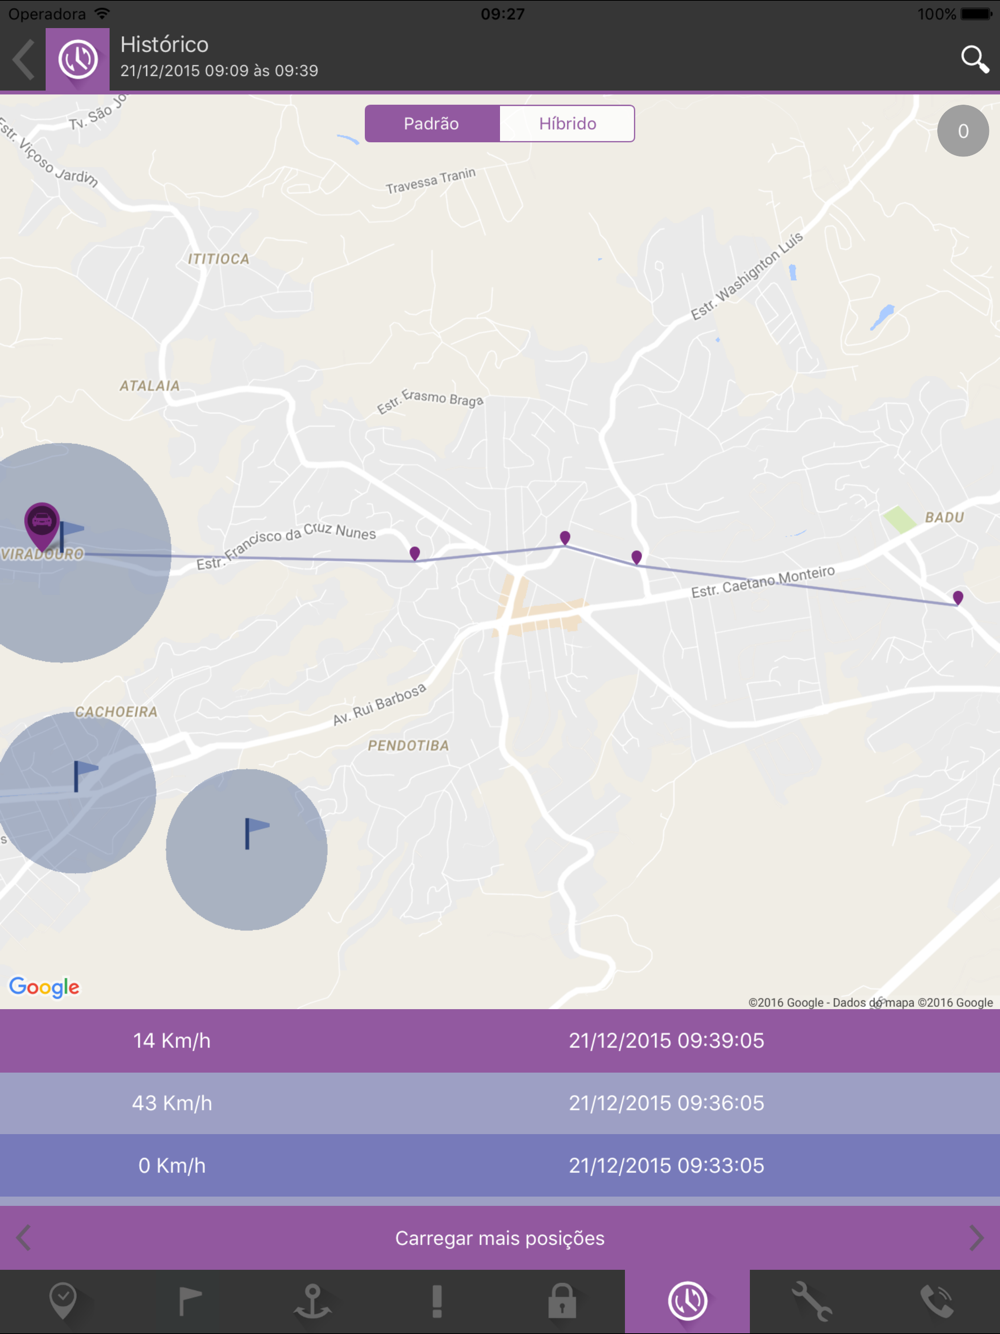
Task: Tap the ITITIOCA map label
Action: point(218,259)
